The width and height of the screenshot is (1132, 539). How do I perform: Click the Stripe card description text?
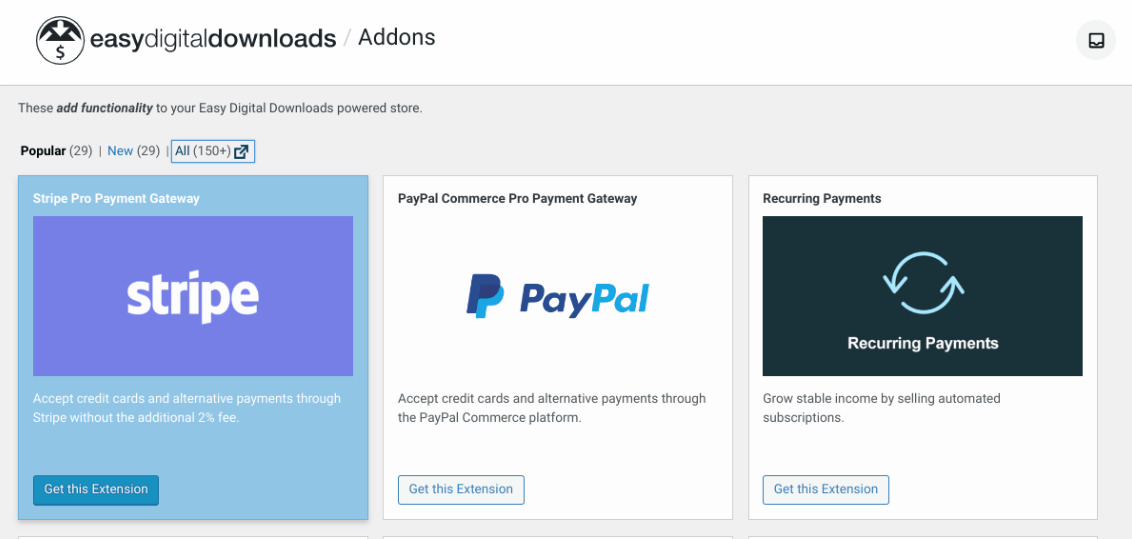pos(187,408)
